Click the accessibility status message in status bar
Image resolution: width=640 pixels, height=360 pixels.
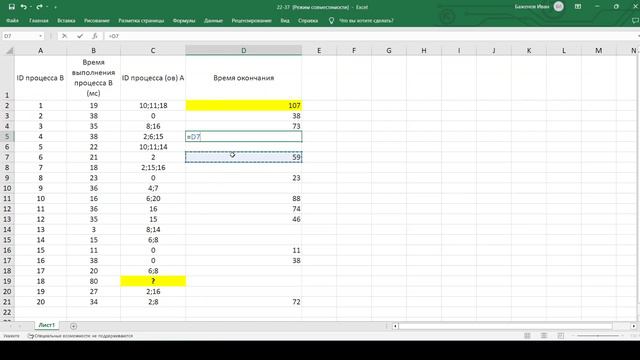tap(80, 336)
